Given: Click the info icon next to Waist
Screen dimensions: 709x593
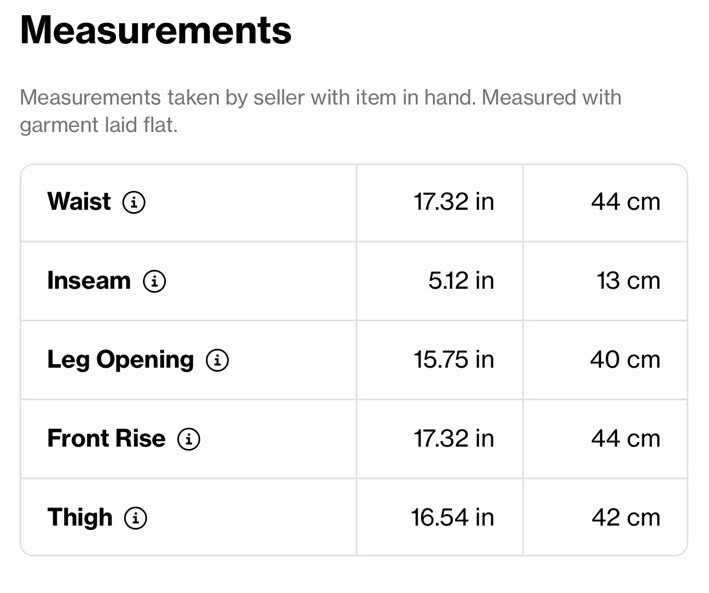Looking at the screenshot, I should pyautogui.click(x=134, y=202).
